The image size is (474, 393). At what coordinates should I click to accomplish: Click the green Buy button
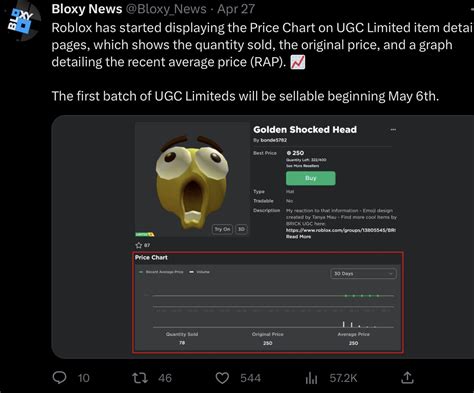[x=311, y=178]
